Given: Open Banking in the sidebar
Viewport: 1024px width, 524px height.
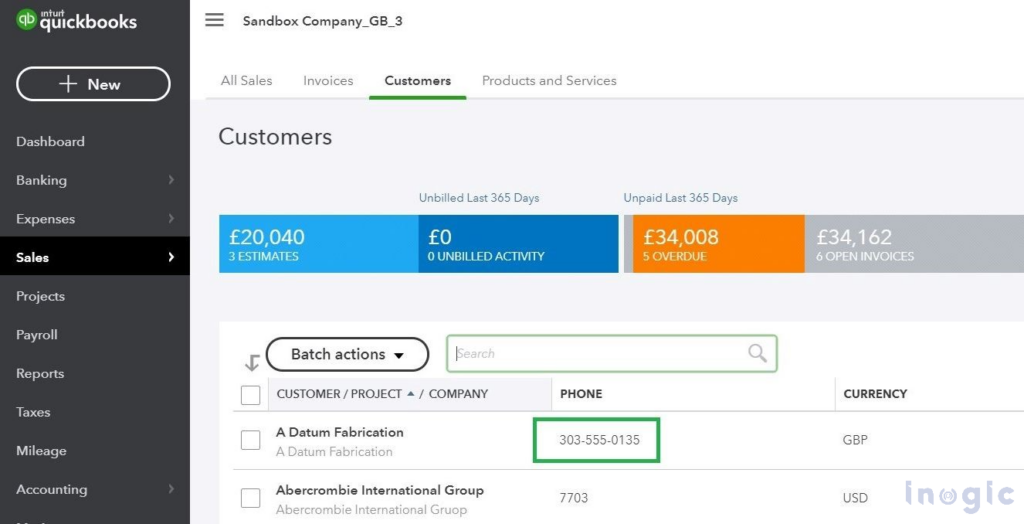Looking at the screenshot, I should (x=41, y=180).
